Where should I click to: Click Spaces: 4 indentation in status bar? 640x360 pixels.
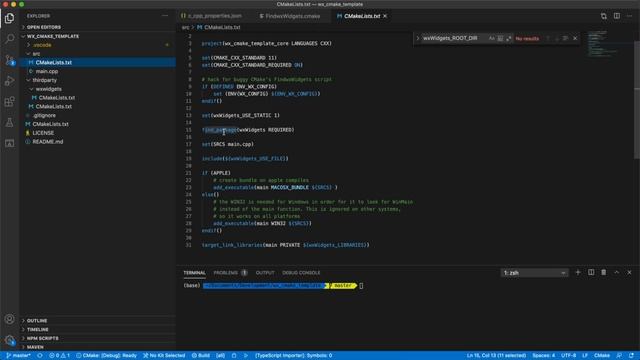click(x=544, y=356)
